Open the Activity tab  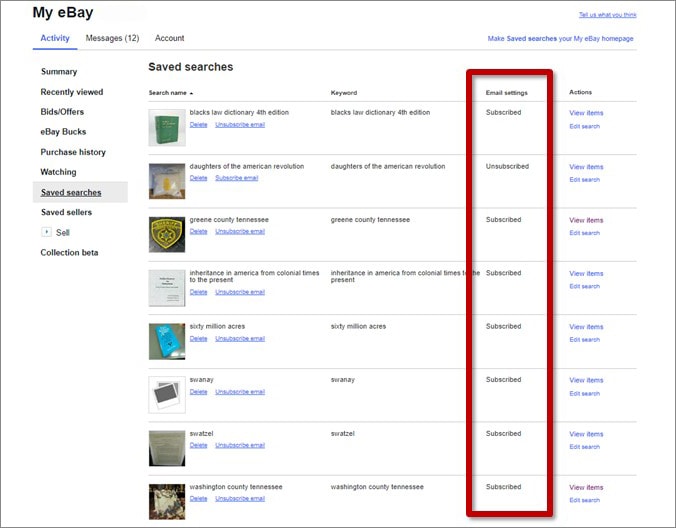tap(55, 38)
